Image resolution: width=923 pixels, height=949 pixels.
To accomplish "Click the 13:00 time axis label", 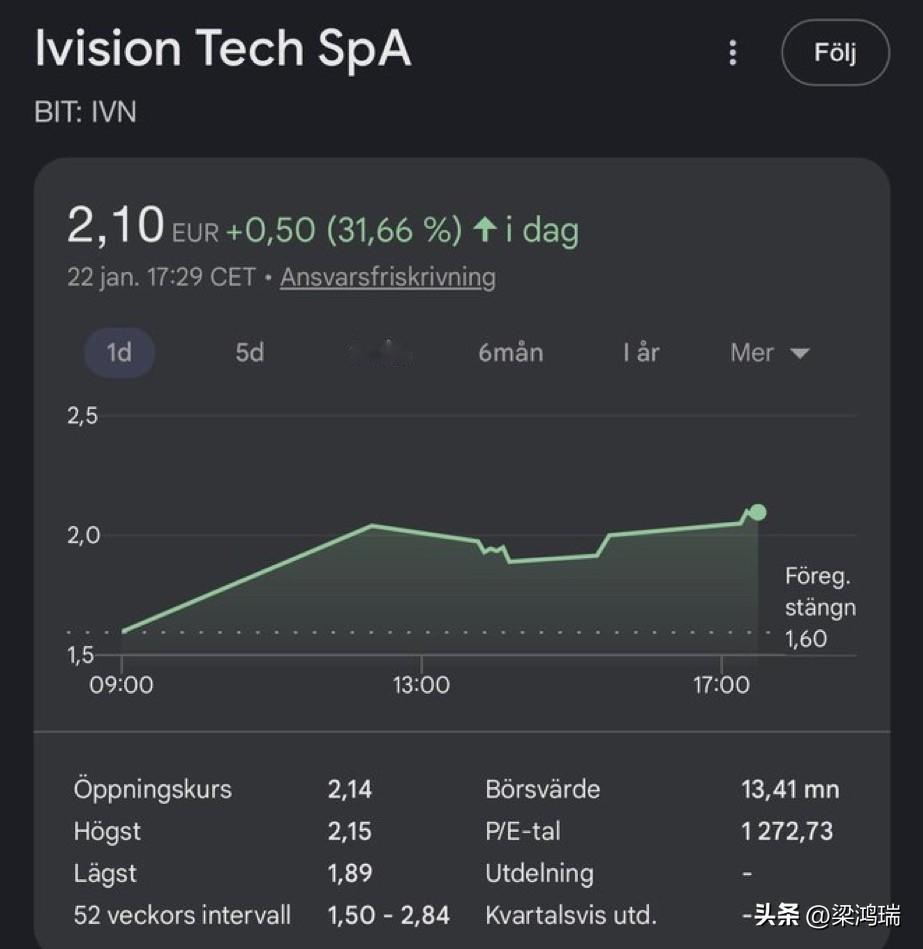I will click(421, 685).
